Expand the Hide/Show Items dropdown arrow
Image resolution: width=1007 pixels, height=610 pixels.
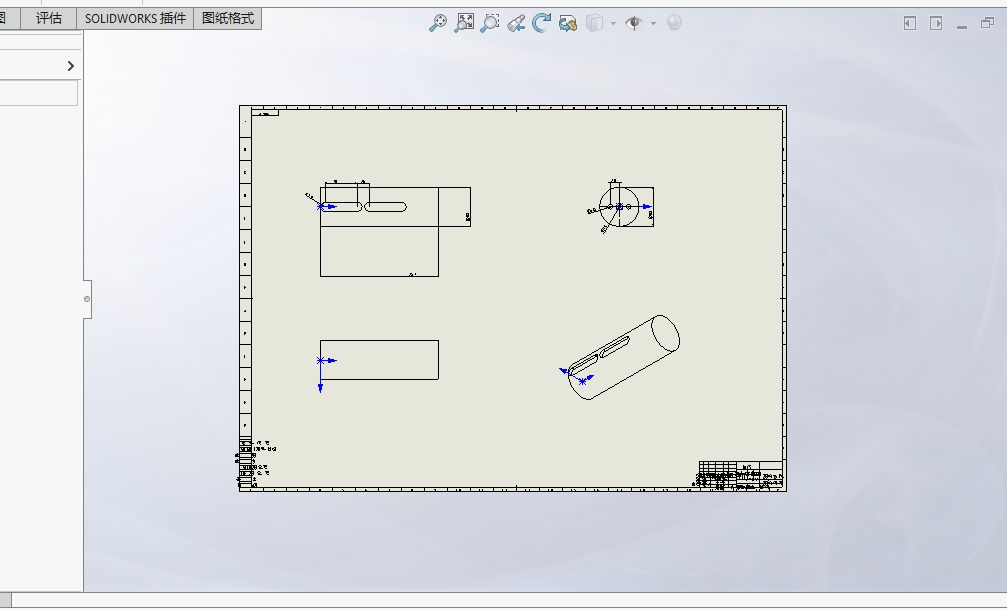click(653, 24)
